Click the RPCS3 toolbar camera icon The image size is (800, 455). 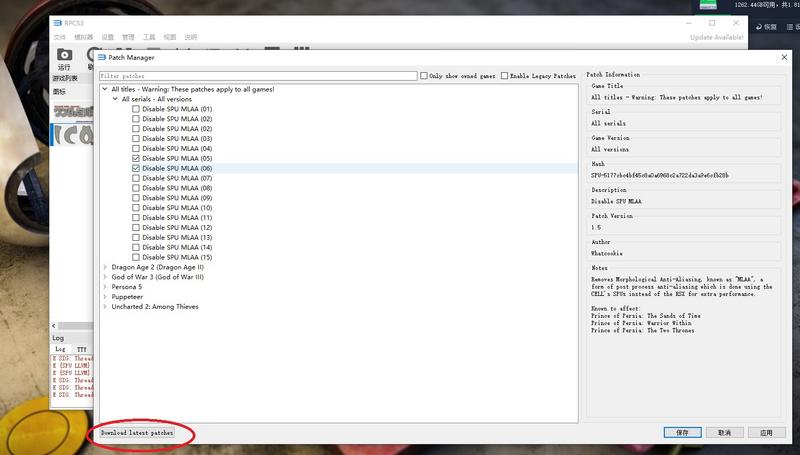click(x=64, y=55)
